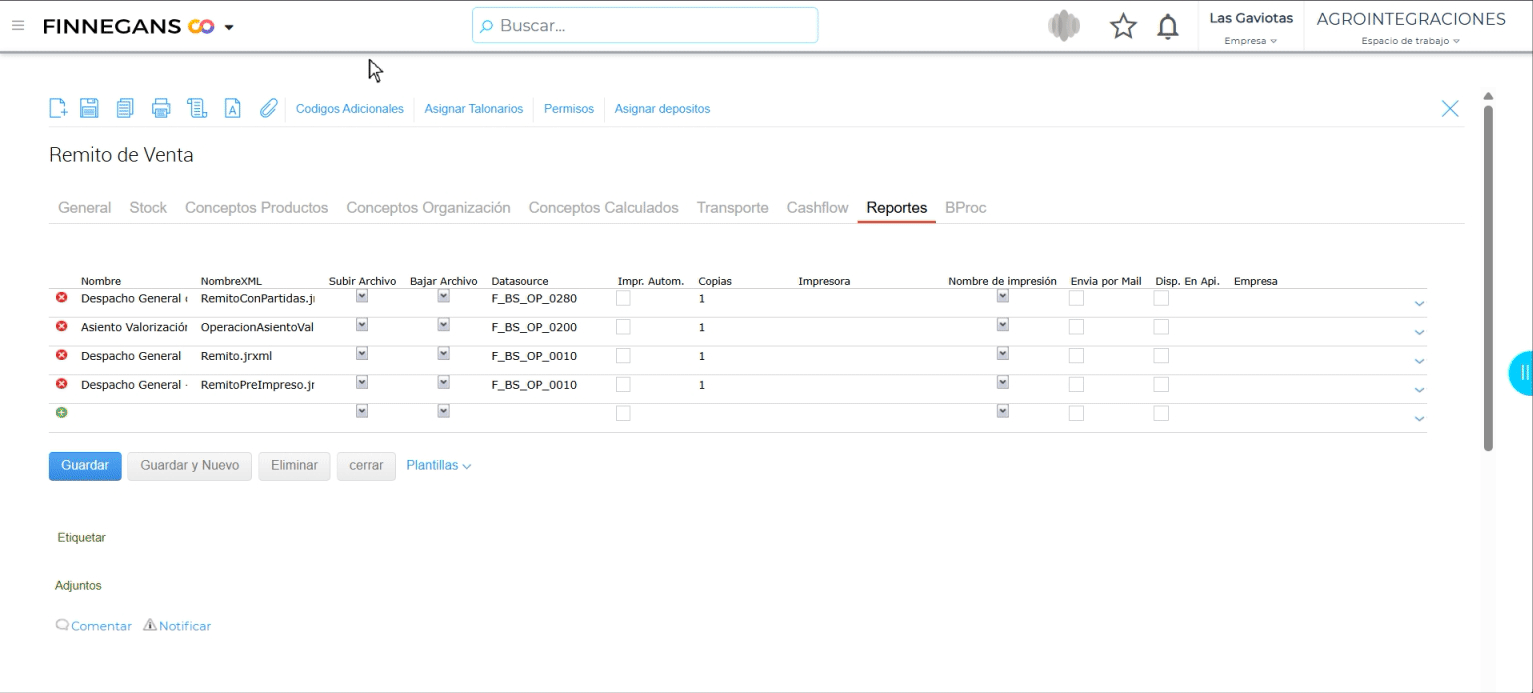Click in the Buscar search field
Viewport: 1533px width, 693px height.
645,26
